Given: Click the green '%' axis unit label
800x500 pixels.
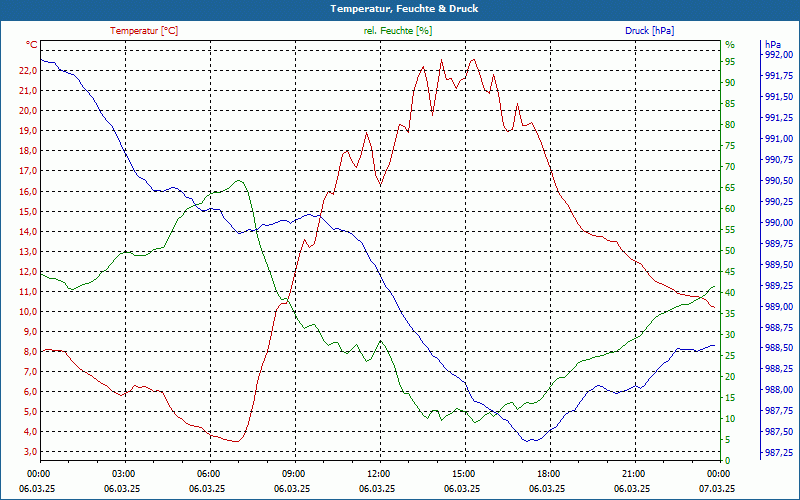Looking at the screenshot, I should (730, 45).
